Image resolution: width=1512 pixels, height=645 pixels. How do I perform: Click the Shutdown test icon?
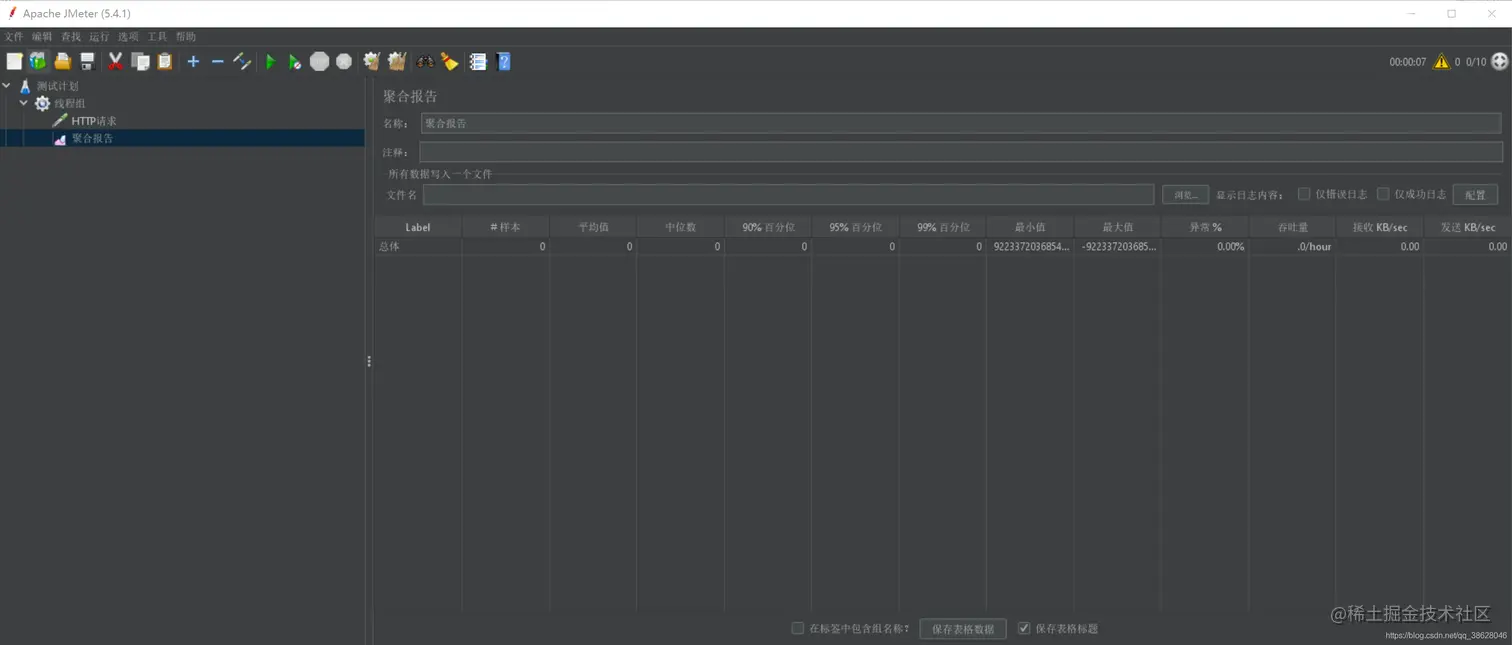click(344, 62)
